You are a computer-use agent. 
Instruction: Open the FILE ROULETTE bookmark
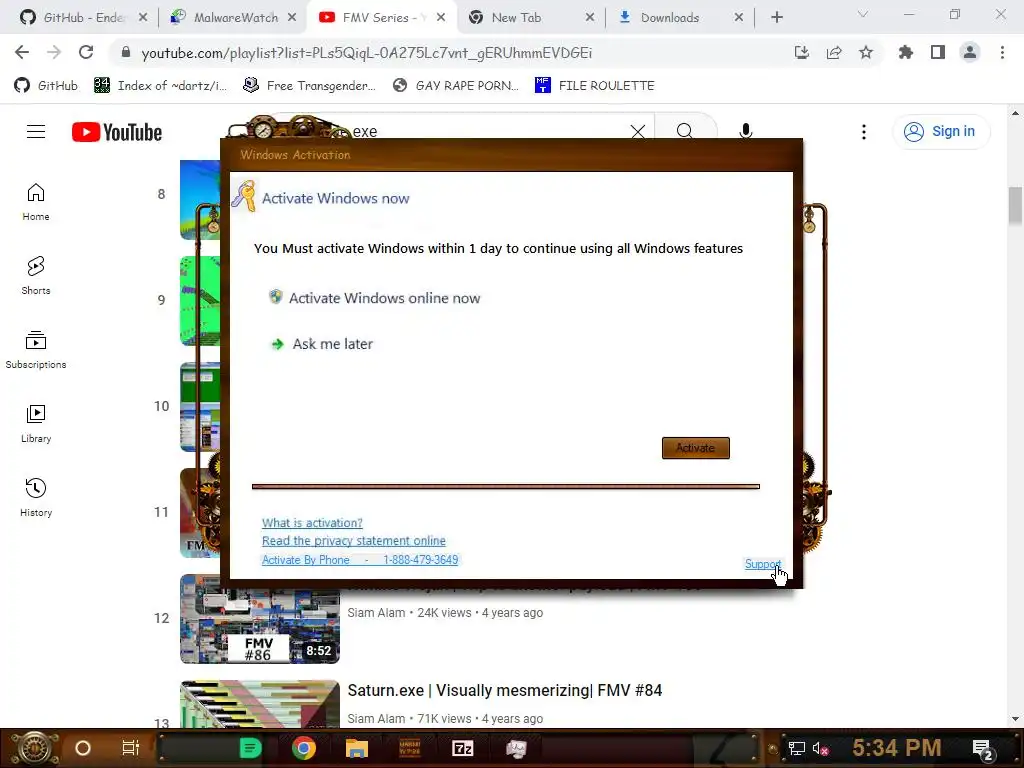pos(594,86)
